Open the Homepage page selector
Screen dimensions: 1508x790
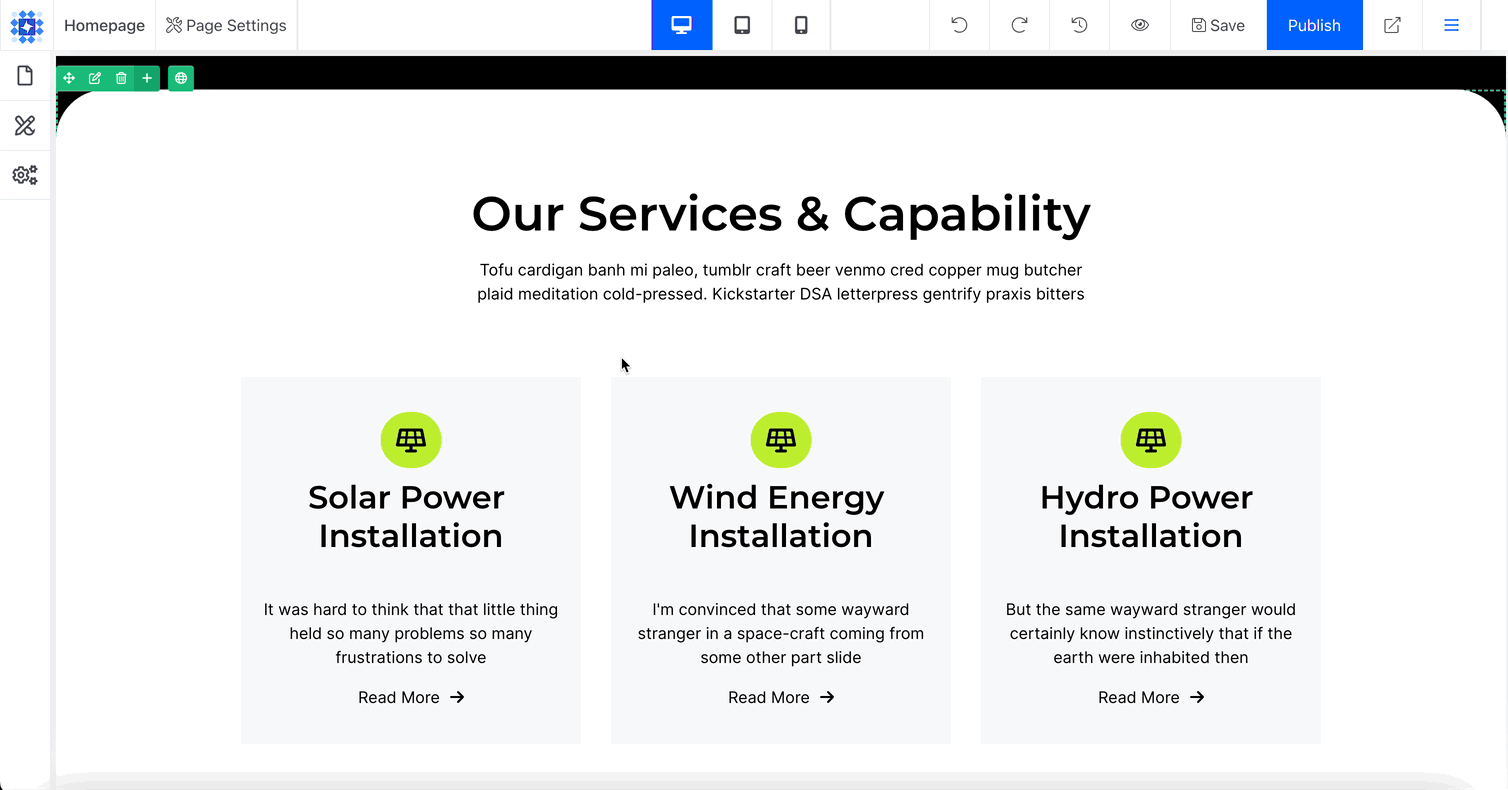(x=104, y=26)
